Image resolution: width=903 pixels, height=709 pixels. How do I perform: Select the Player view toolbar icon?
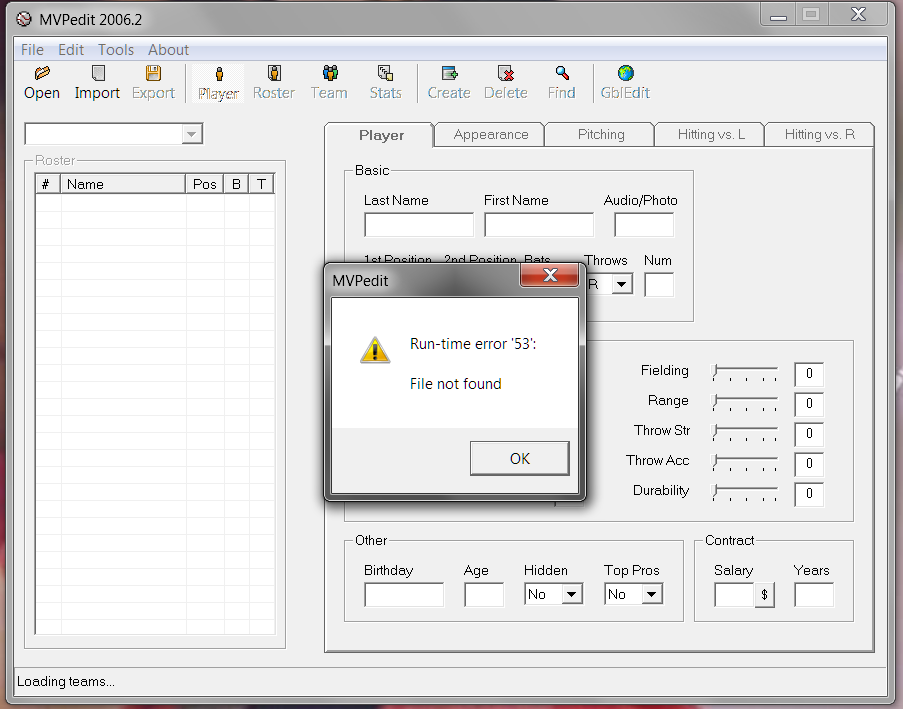point(219,74)
